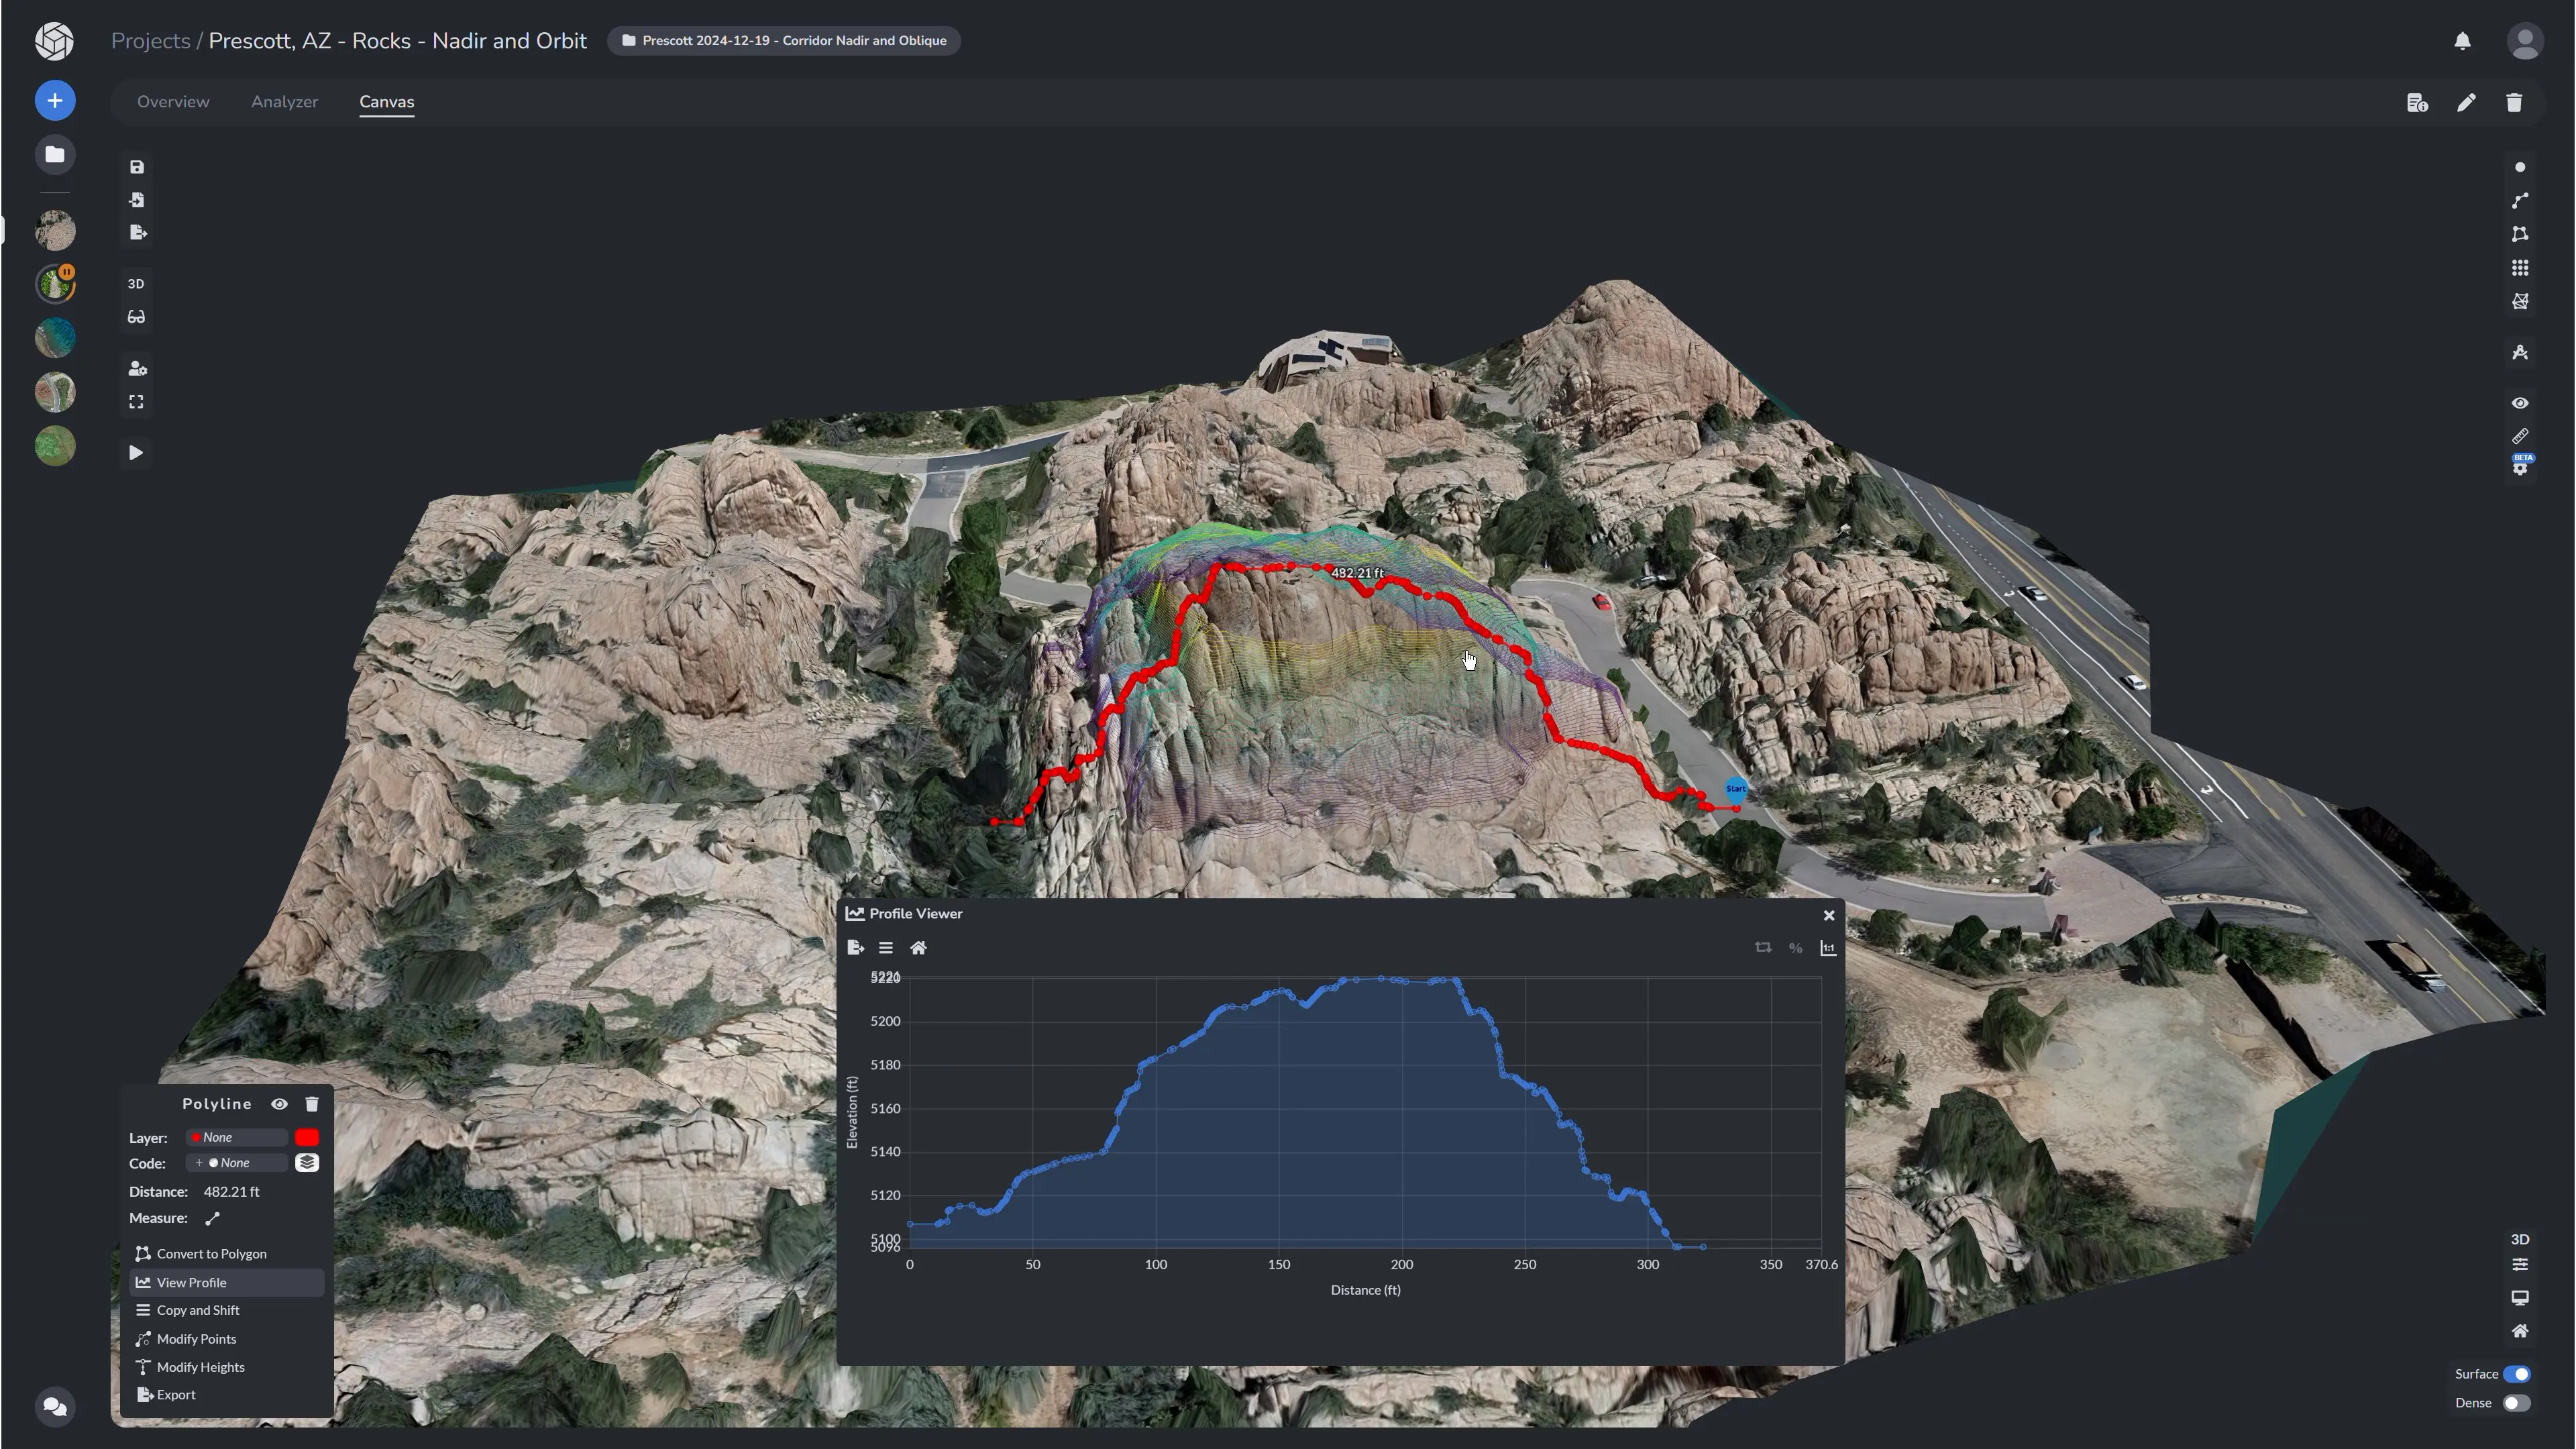Select the polyline drawing tool
Screen dimensions: 2576x1449
point(2520,201)
